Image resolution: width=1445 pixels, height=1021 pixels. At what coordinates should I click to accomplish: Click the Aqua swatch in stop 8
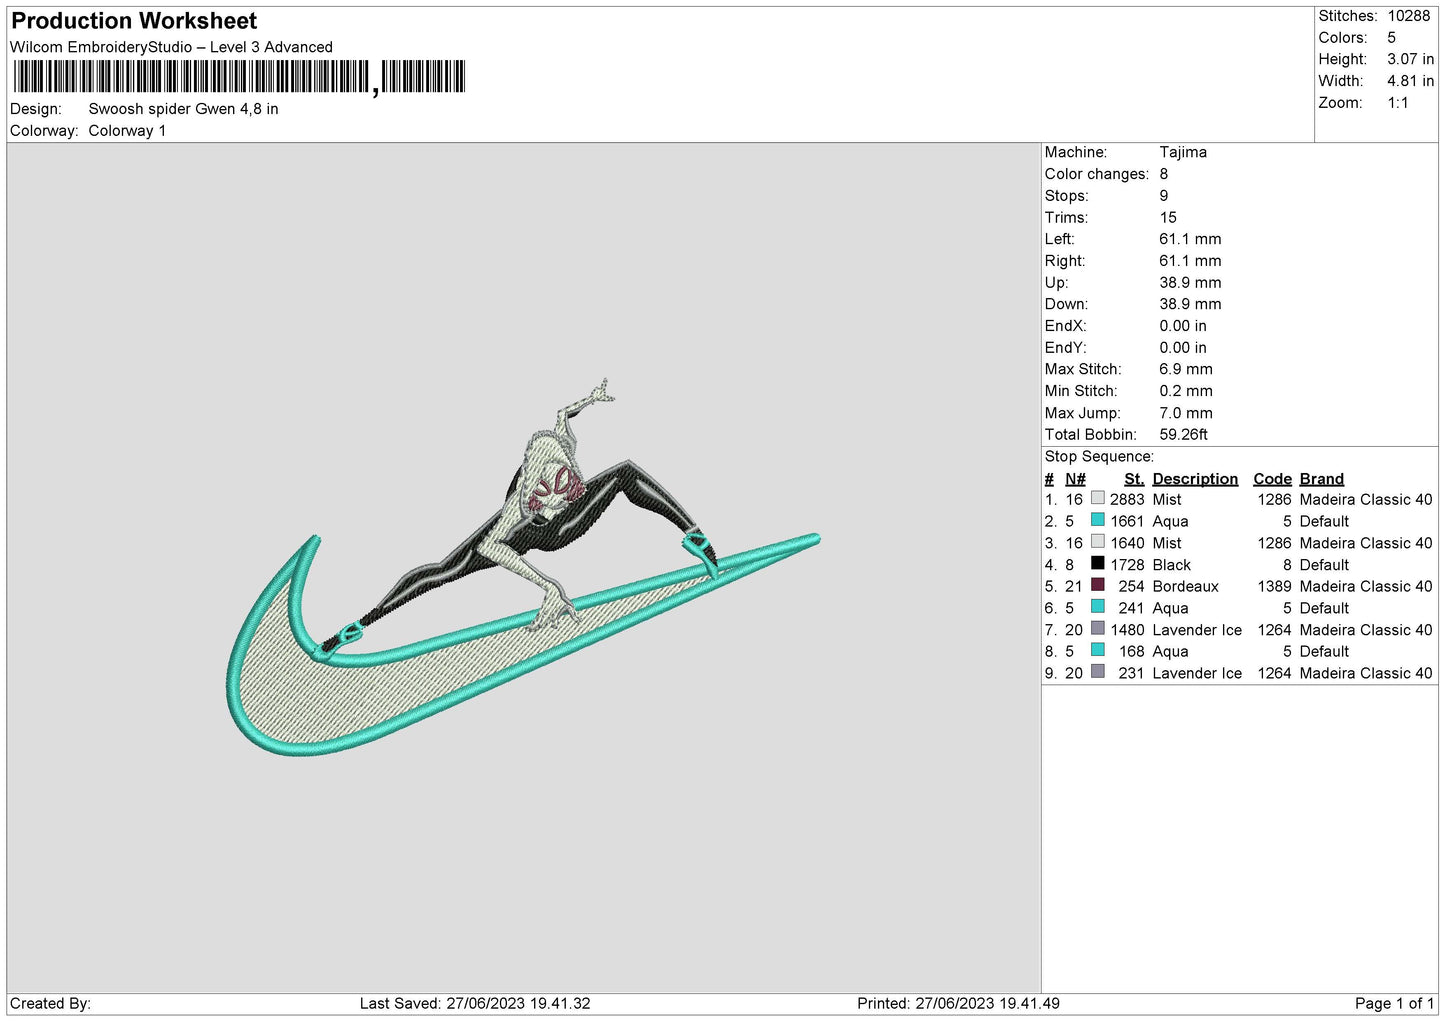[x=1097, y=651]
